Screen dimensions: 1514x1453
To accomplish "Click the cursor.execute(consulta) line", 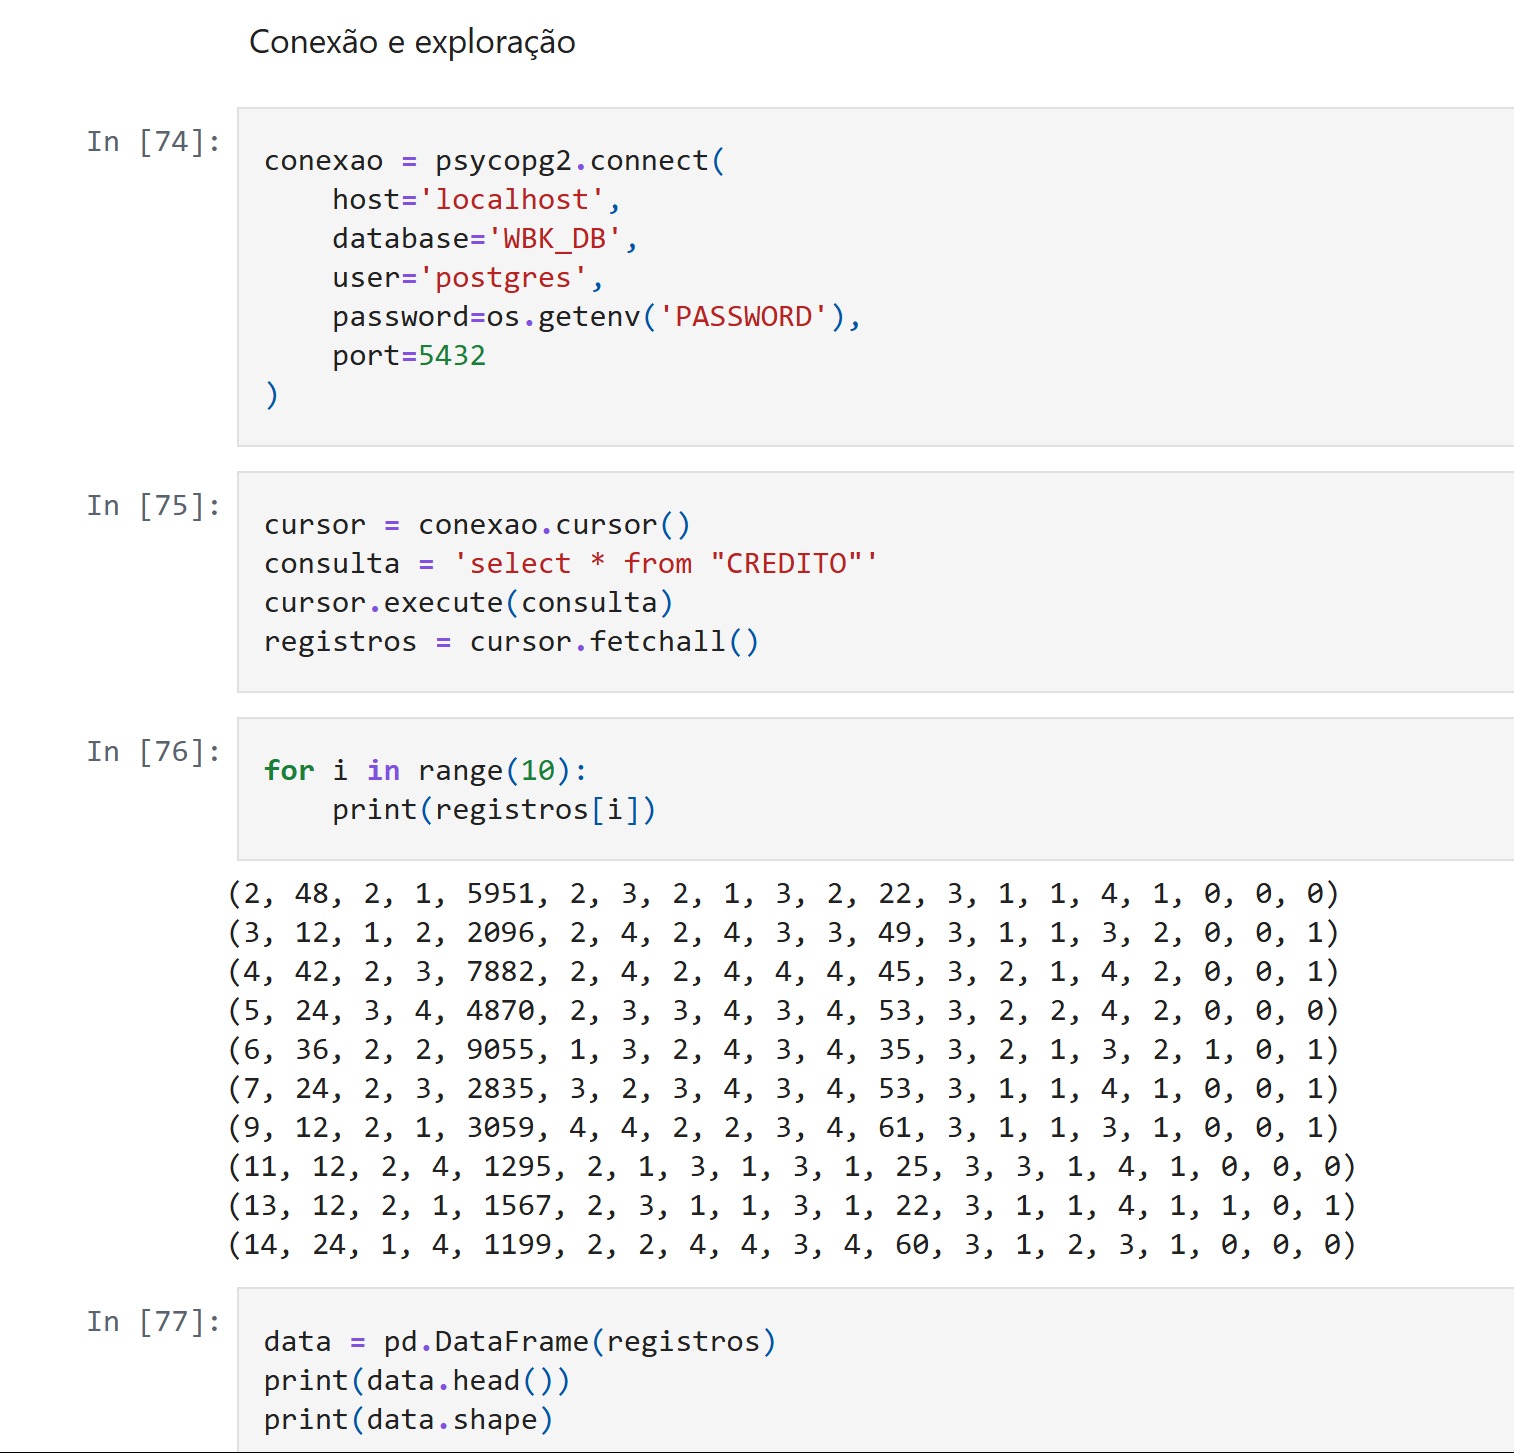I will 468,603.
